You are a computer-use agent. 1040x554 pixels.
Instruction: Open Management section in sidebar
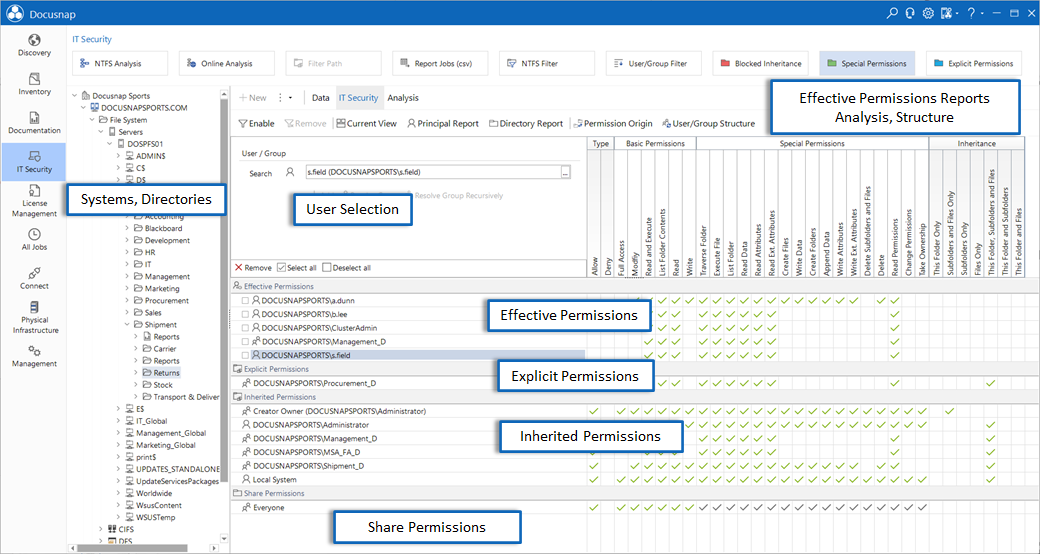point(34,356)
